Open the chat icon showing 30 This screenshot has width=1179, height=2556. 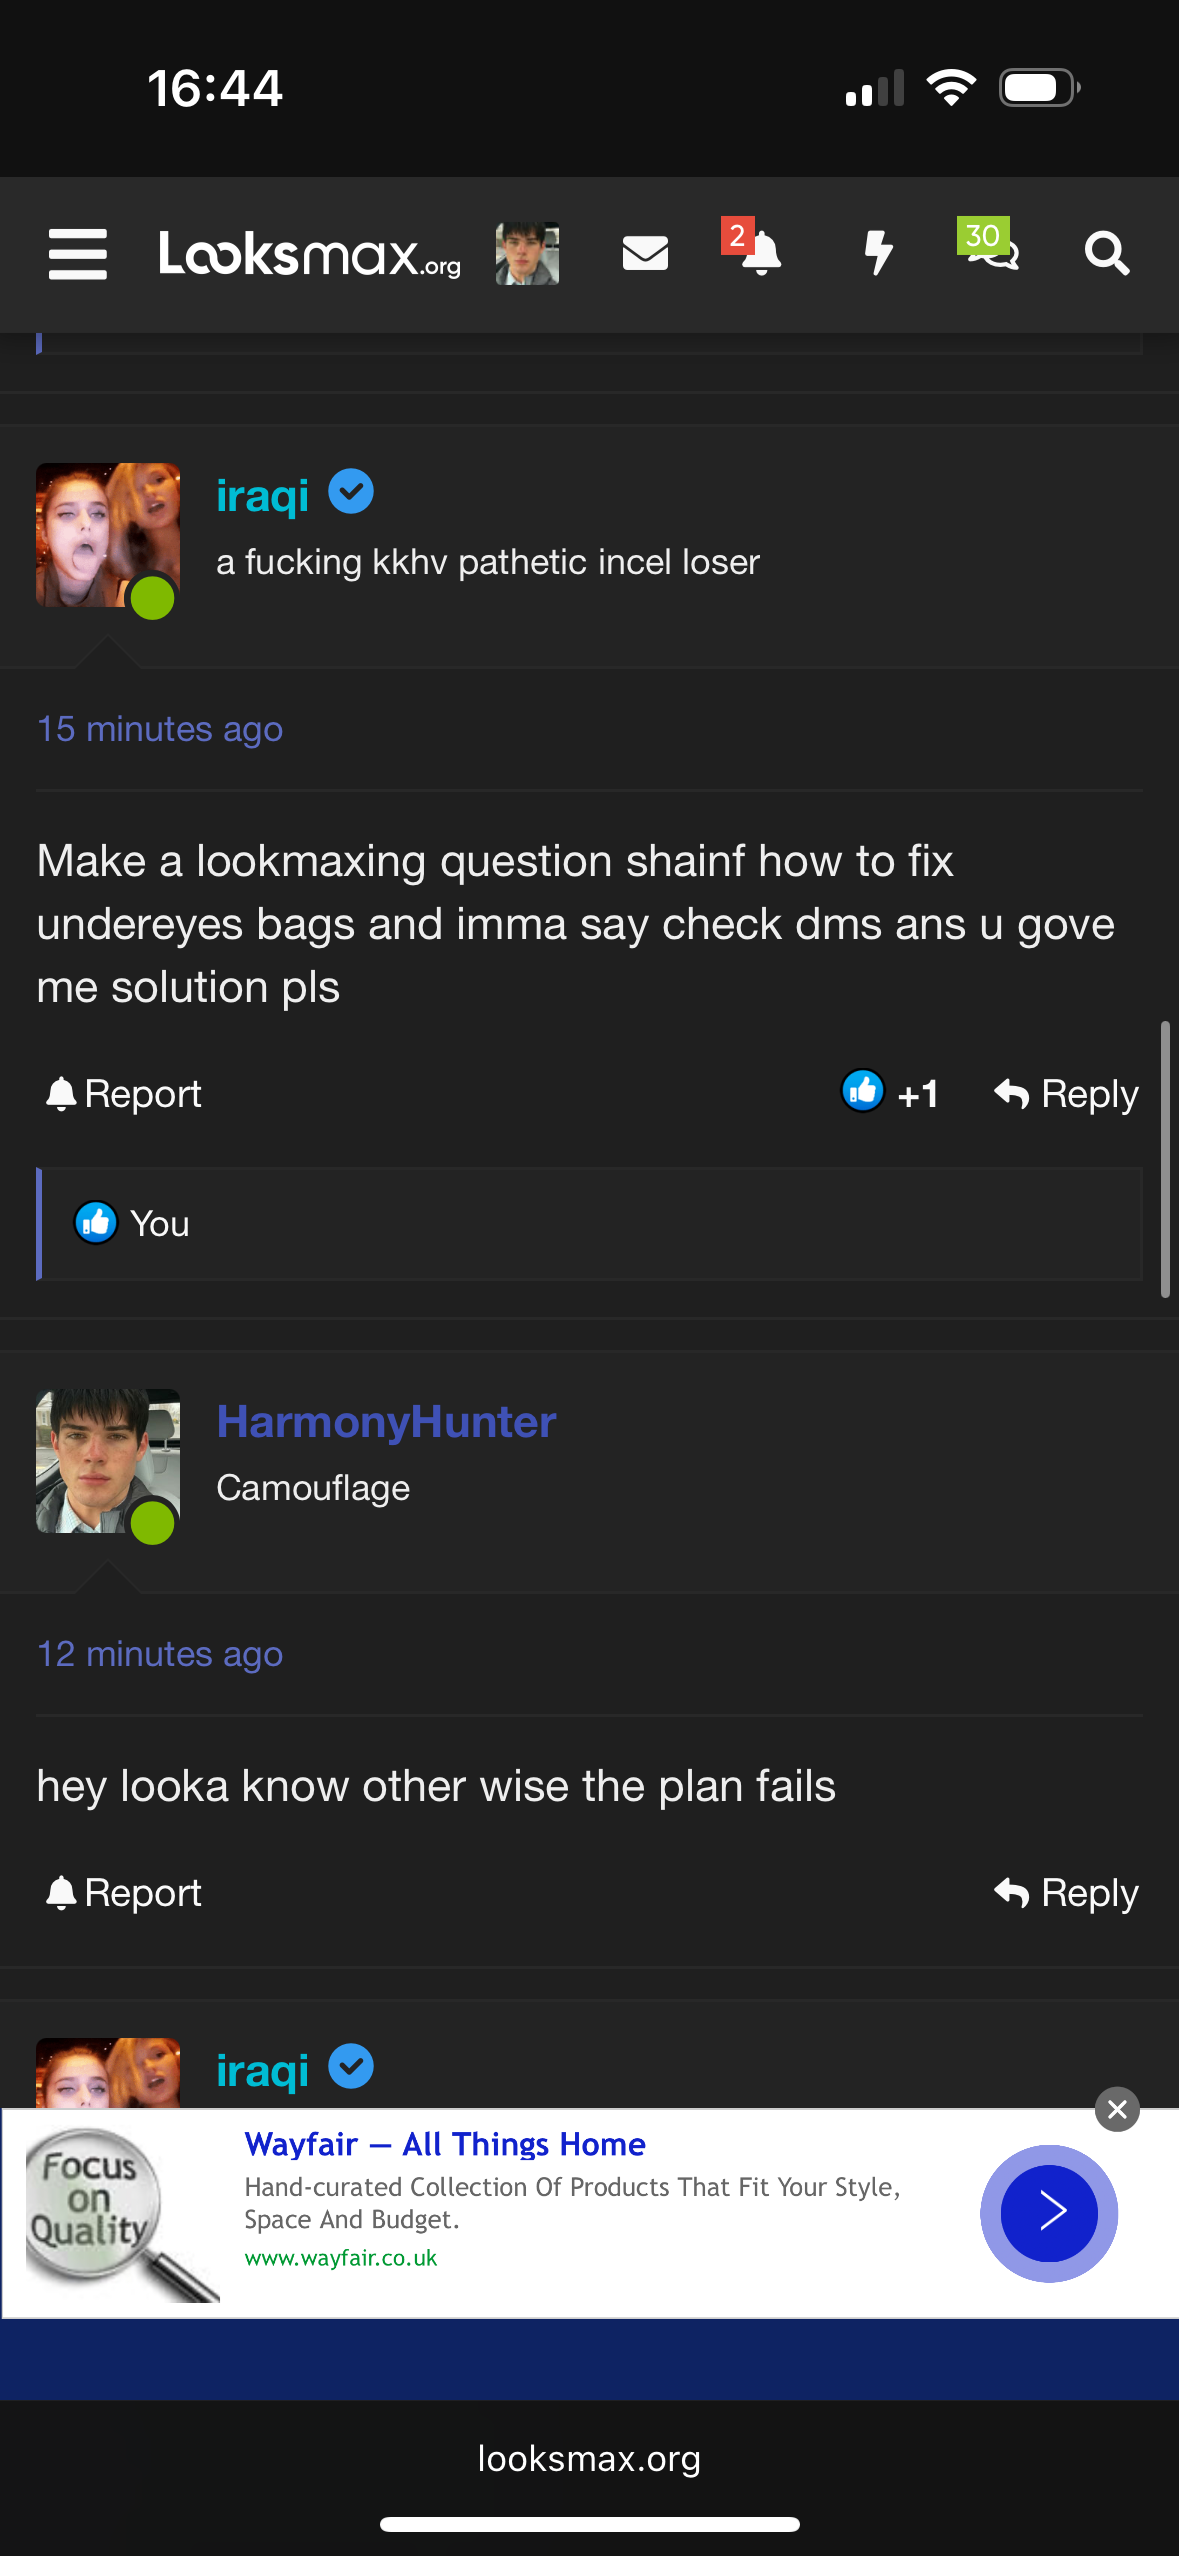pyautogui.click(x=990, y=250)
